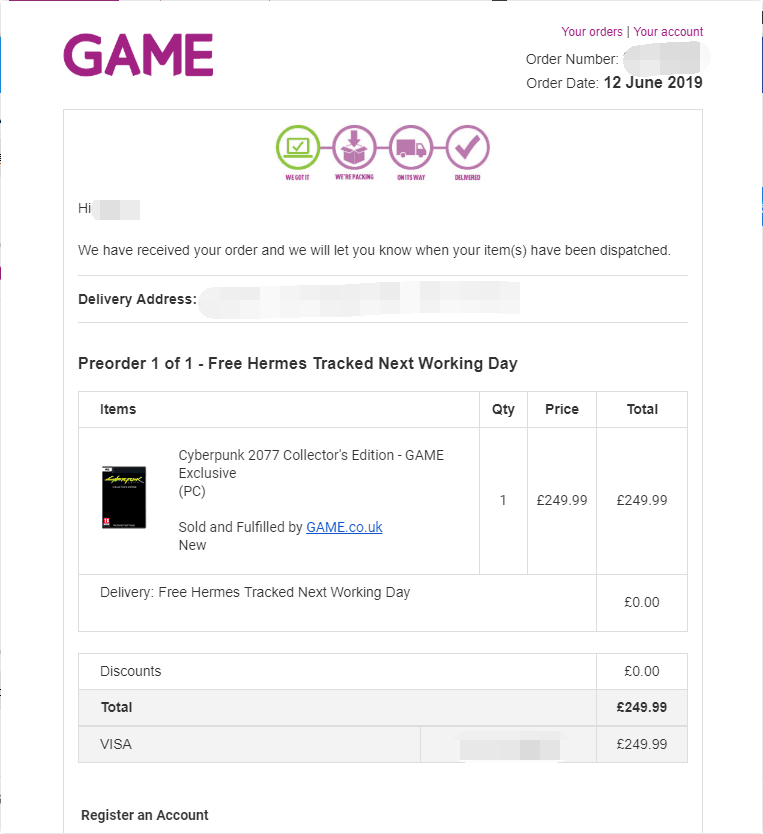Screen dimensions: 763x834
Task: Click the 'Register an Account' heading
Action: point(145,815)
